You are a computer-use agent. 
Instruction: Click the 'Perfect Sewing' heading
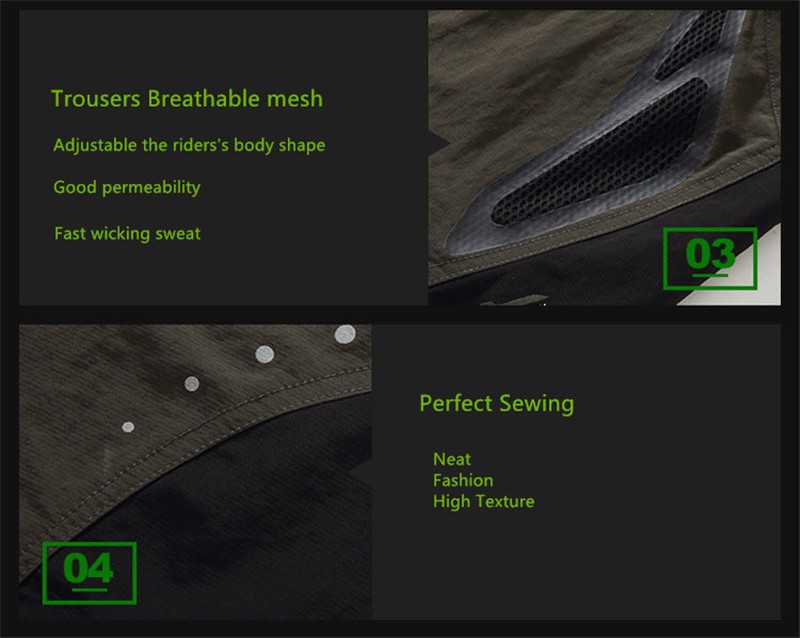click(x=496, y=404)
